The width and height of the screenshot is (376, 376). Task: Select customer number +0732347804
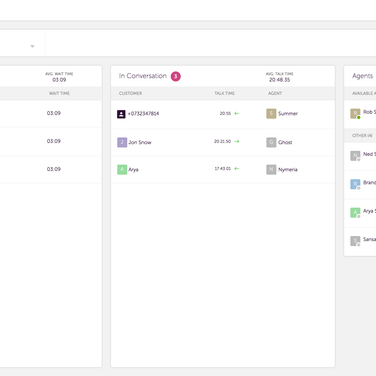click(143, 114)
